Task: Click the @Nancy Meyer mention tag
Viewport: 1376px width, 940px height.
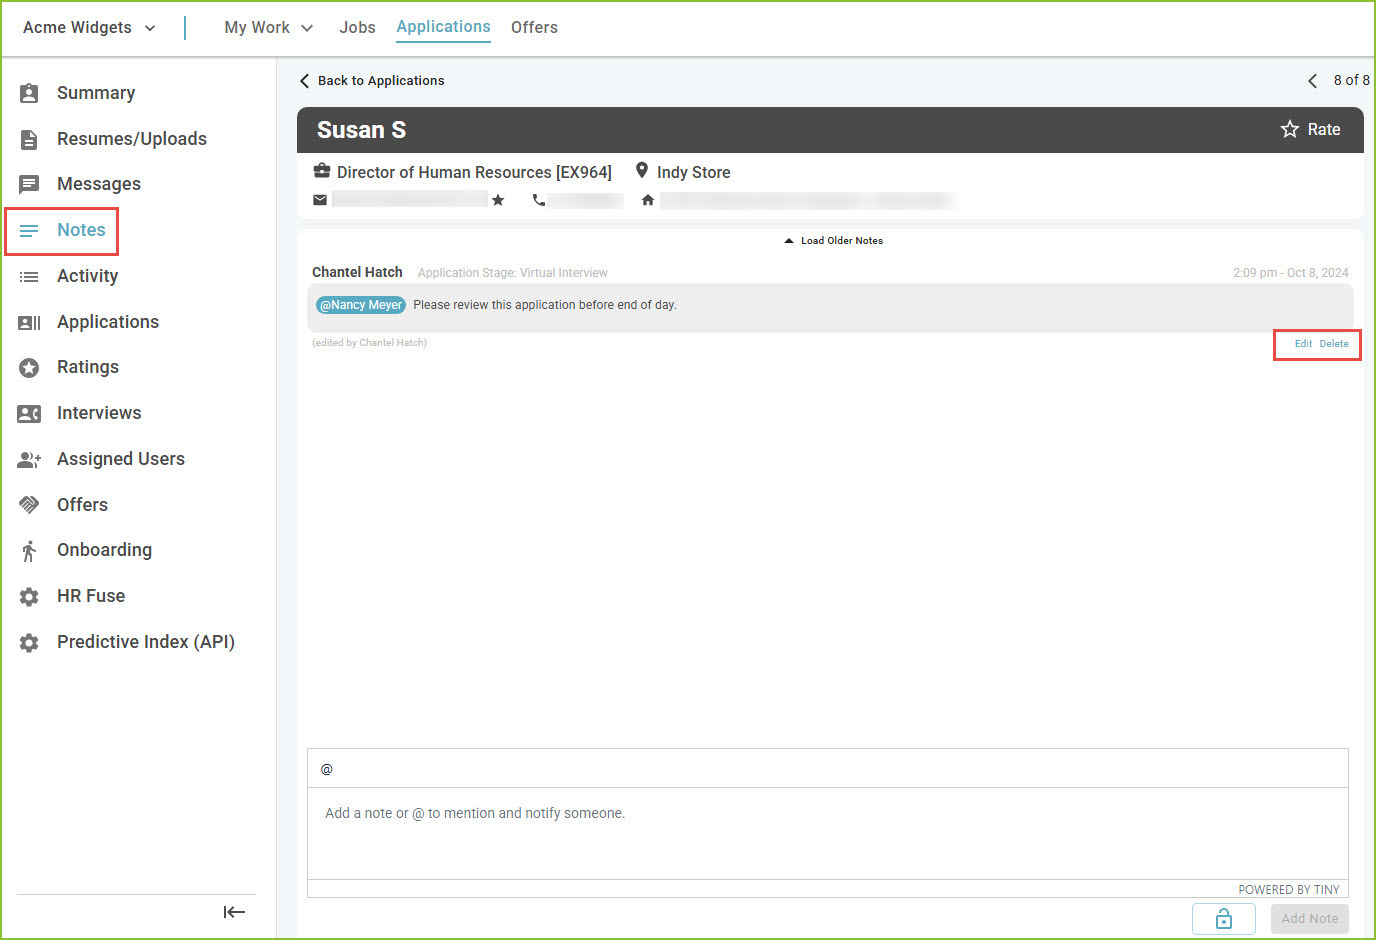Action: (361, 305)
